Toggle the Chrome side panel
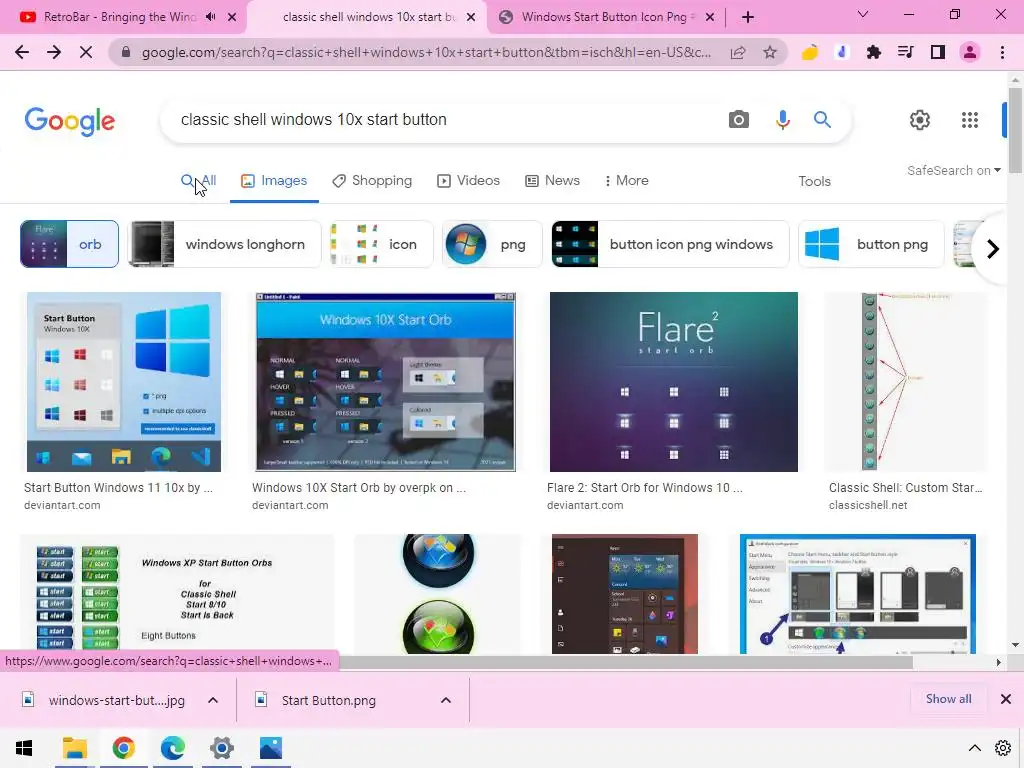1024x768 pixels. (937, 52)
